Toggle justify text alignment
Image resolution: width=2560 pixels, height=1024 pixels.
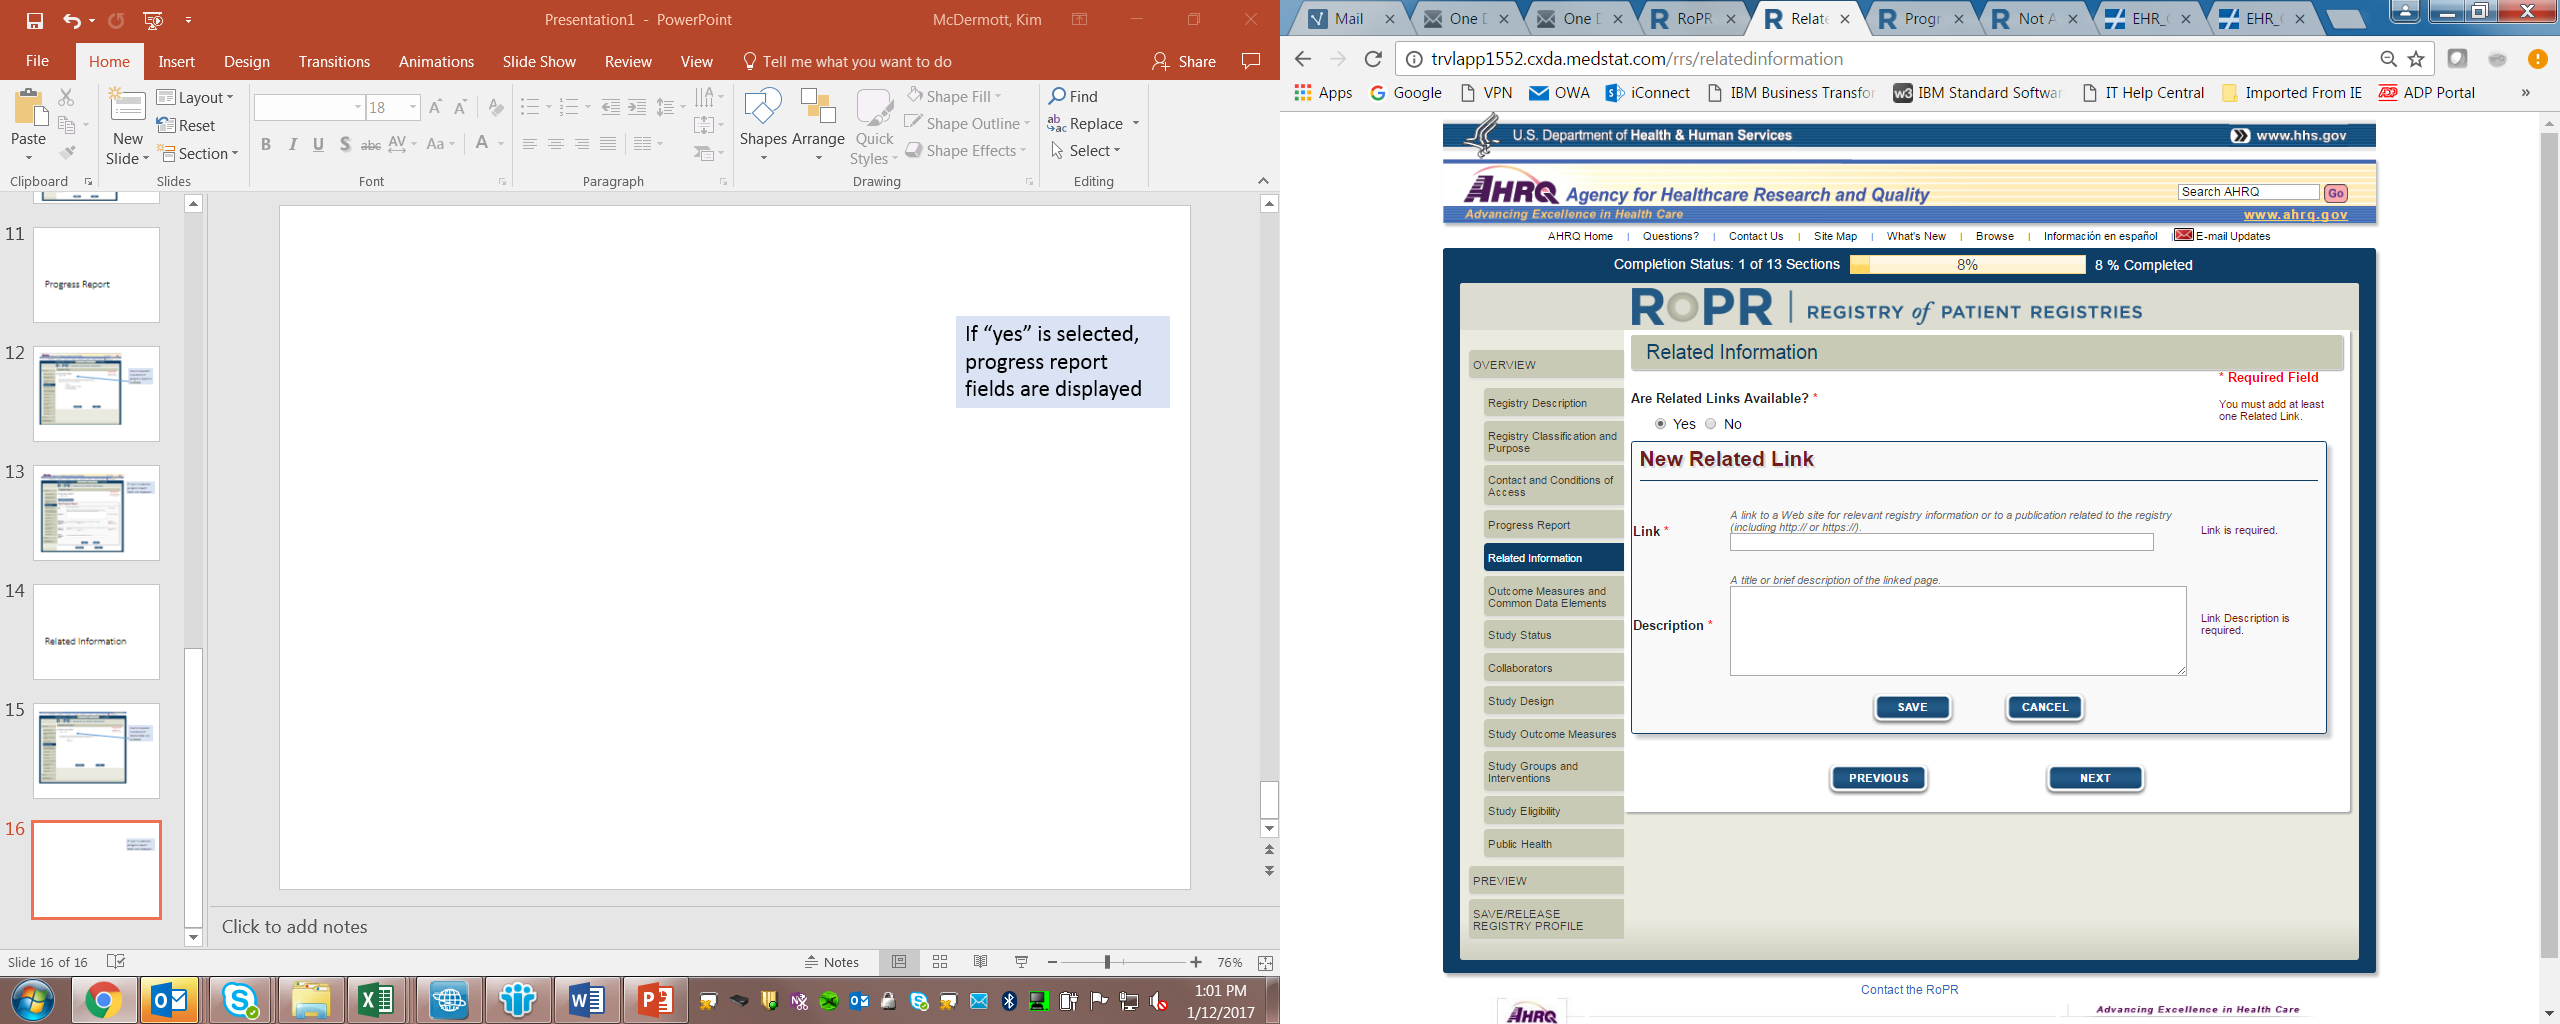(x=608, y=144)
